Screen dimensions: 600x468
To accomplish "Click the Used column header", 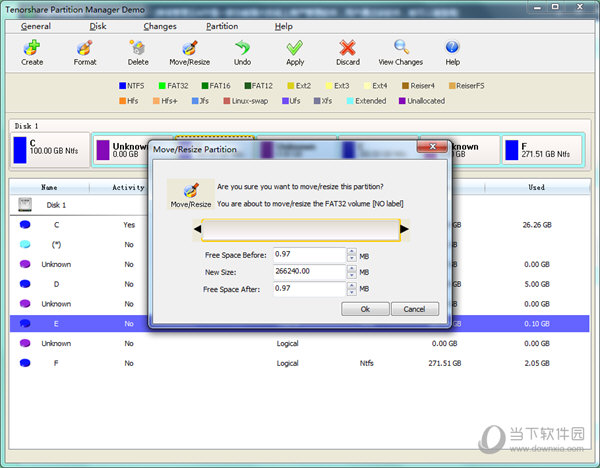I will click(x=536, y=188).
